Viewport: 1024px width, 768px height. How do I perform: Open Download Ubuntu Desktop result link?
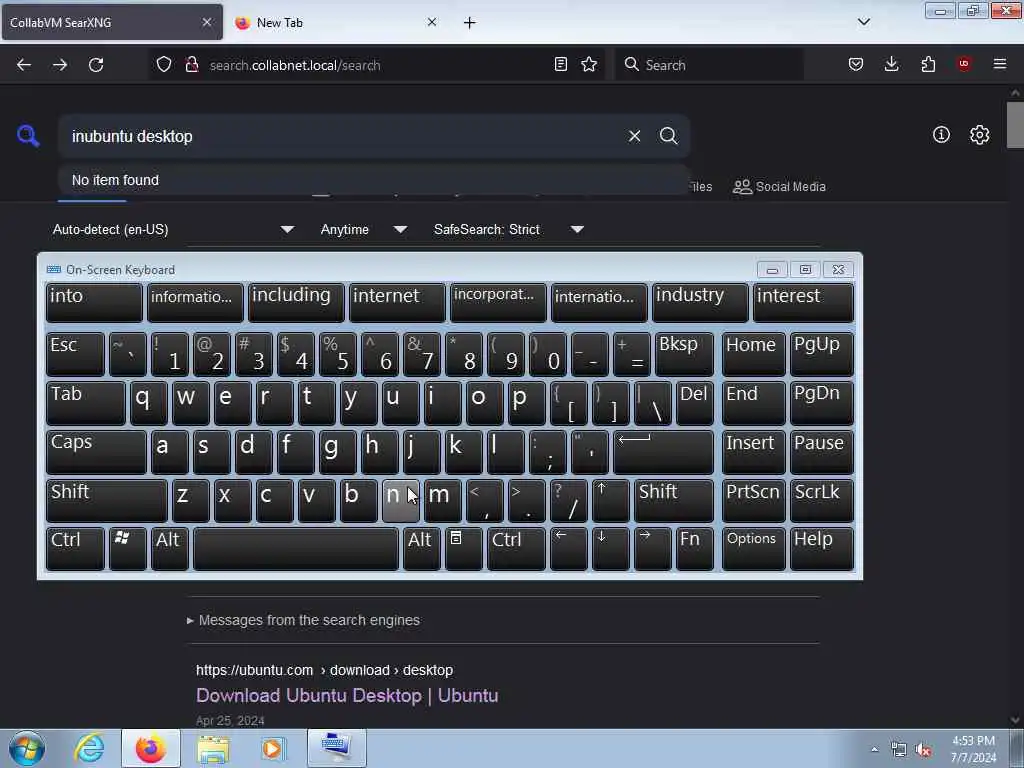click(347, 696)
